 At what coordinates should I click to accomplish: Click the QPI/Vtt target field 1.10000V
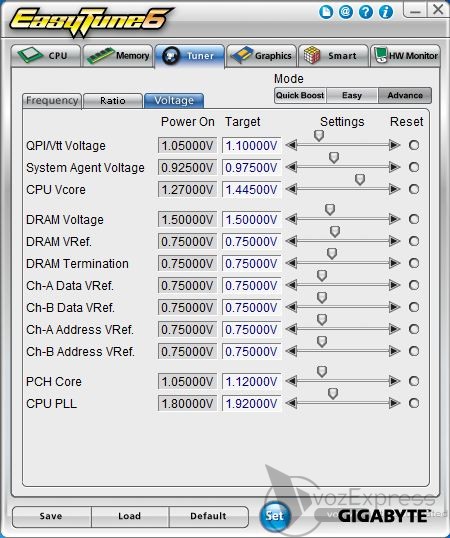click(251, 145)
